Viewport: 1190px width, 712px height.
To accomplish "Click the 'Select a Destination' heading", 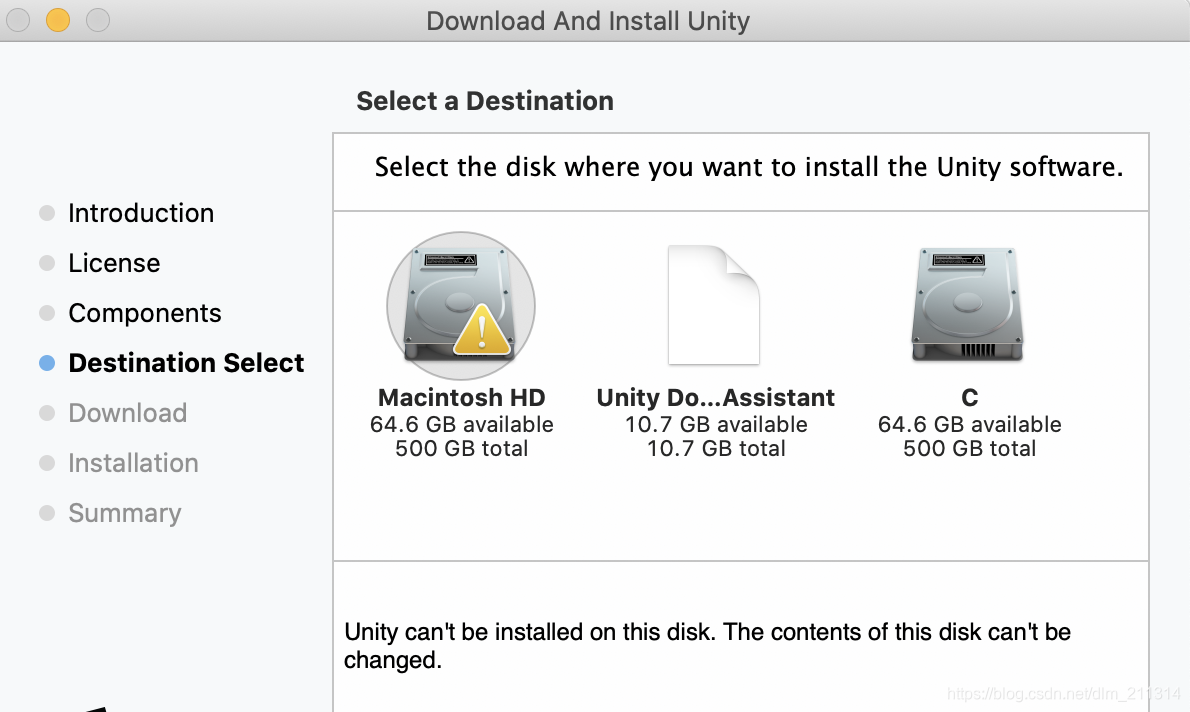I will click(485, 101).
